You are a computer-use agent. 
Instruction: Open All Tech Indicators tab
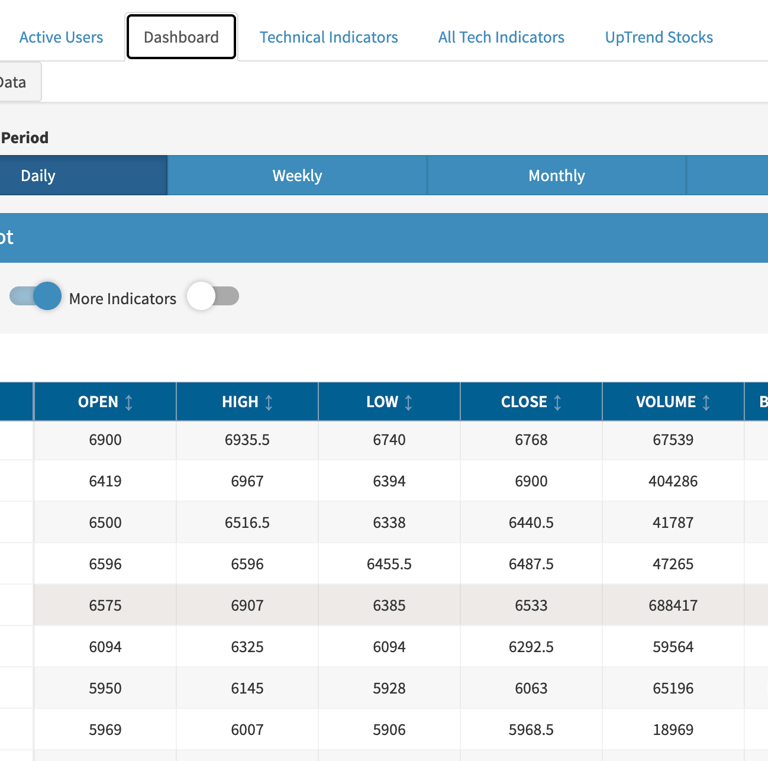pyautogui.click(x=501, y=37)
